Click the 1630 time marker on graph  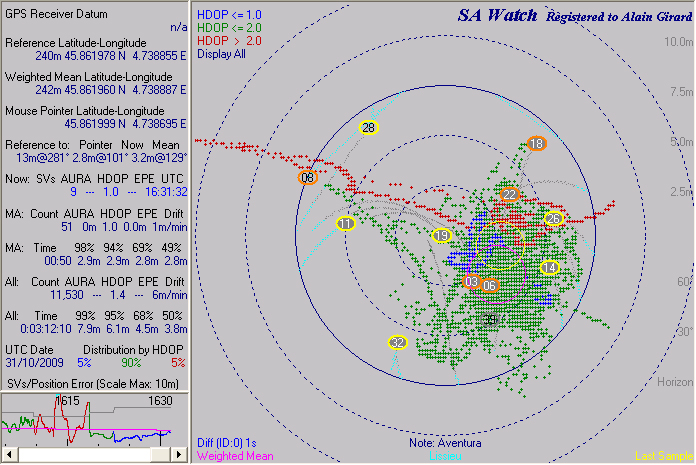160,401
